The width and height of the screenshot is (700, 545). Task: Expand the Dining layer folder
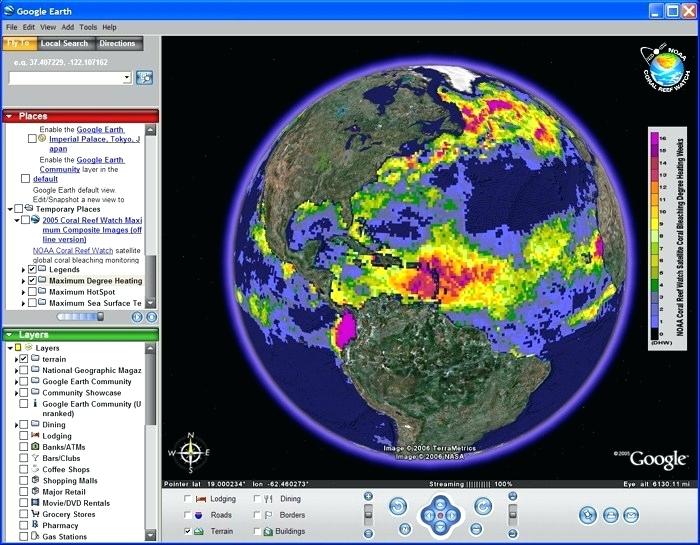(x=17, y=425)
